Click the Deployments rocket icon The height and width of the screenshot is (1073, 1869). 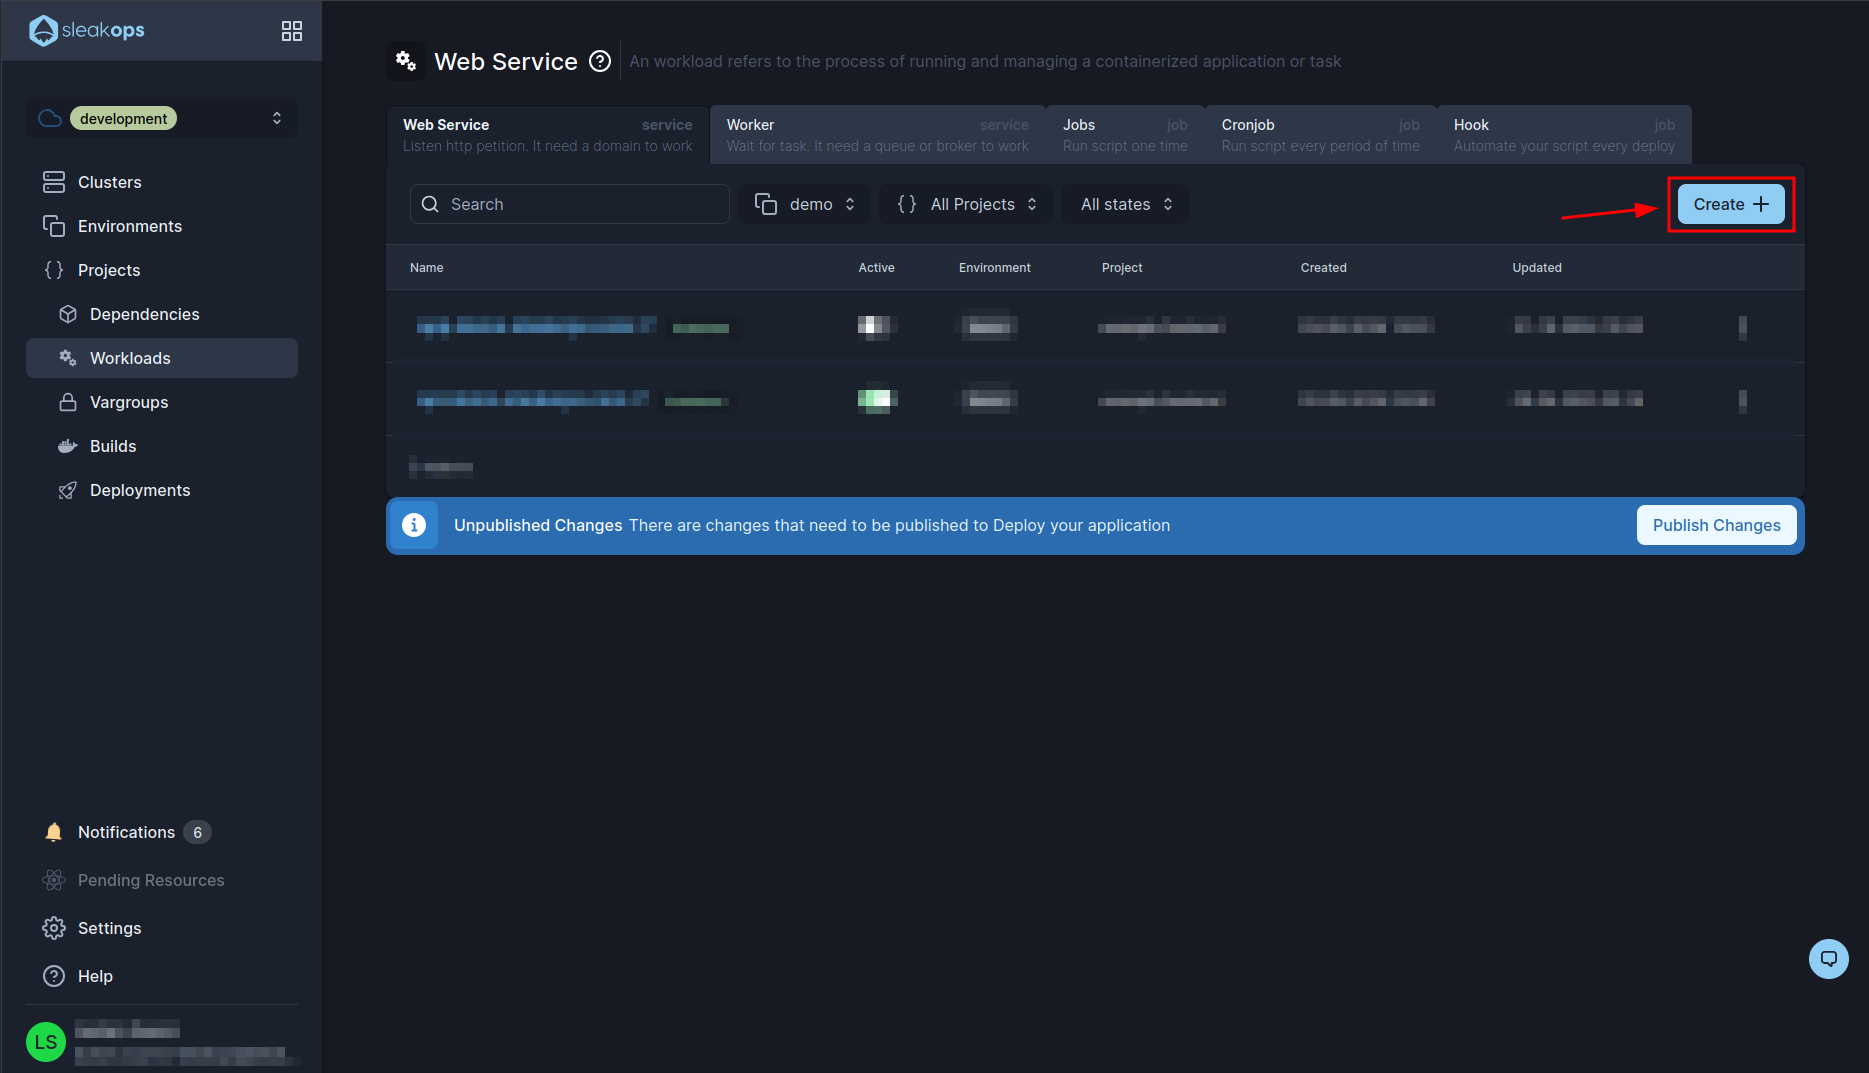coord(68,490)
